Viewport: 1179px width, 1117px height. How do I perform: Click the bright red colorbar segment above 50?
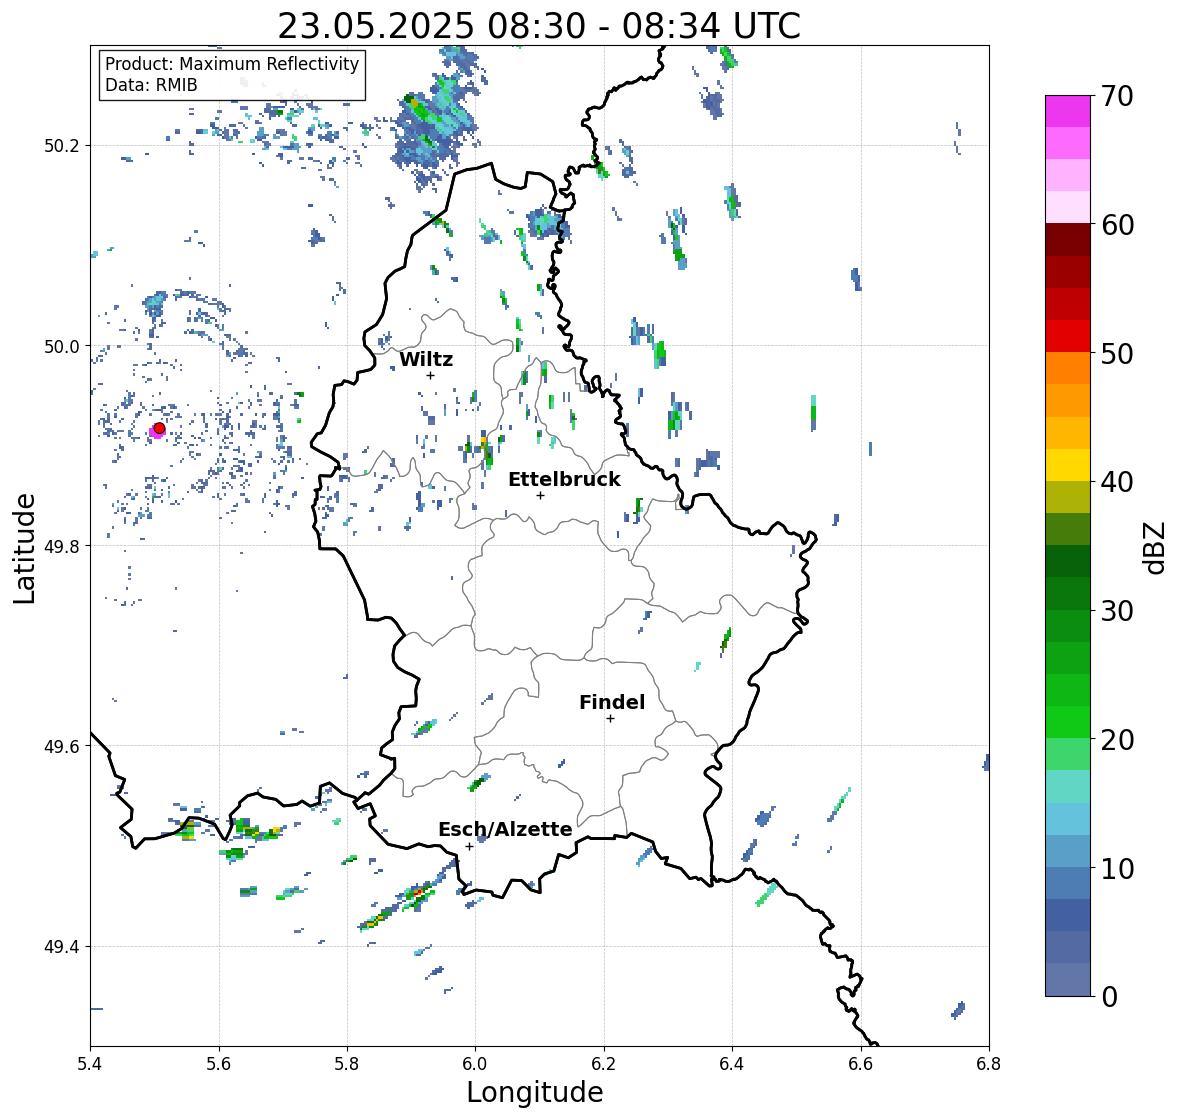tap(1068, 336)
